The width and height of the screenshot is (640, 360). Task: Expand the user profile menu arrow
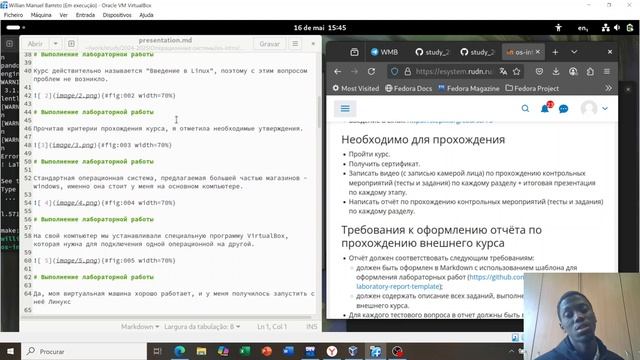(x=605, y=109)
